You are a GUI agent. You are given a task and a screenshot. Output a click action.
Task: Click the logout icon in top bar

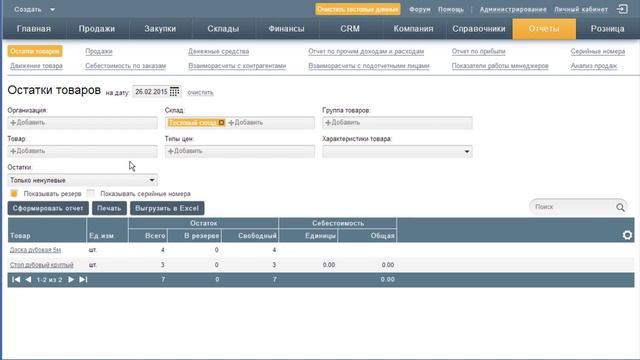tap(622, 9)
